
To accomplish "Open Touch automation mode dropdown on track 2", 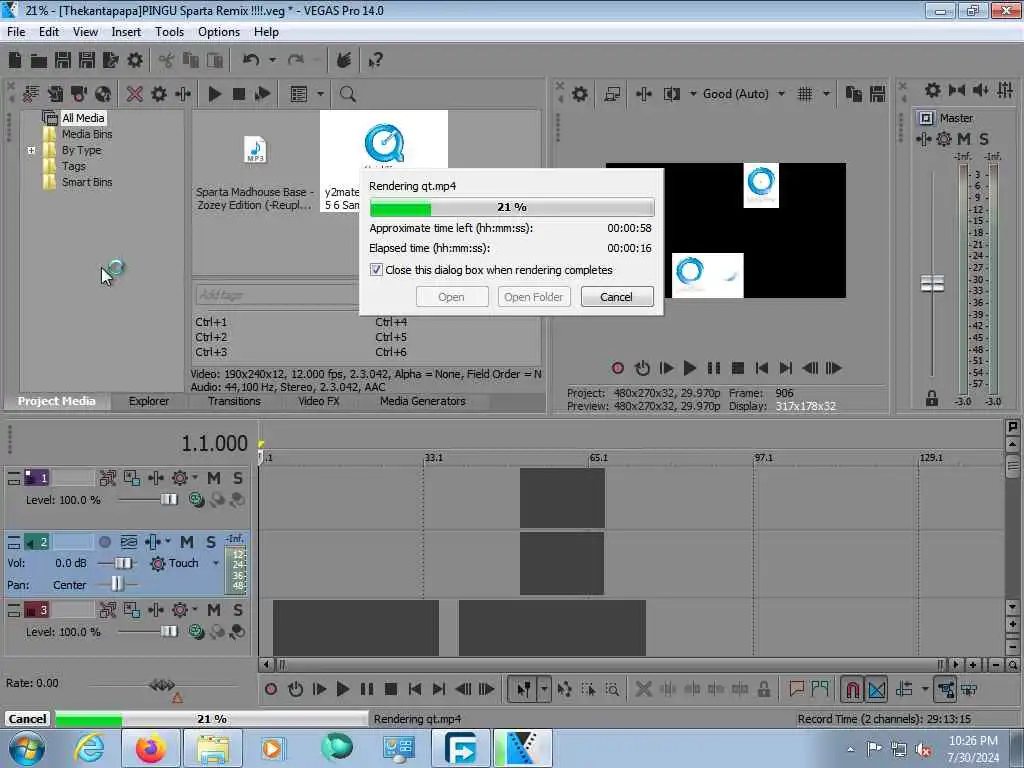I will point(216,563).
